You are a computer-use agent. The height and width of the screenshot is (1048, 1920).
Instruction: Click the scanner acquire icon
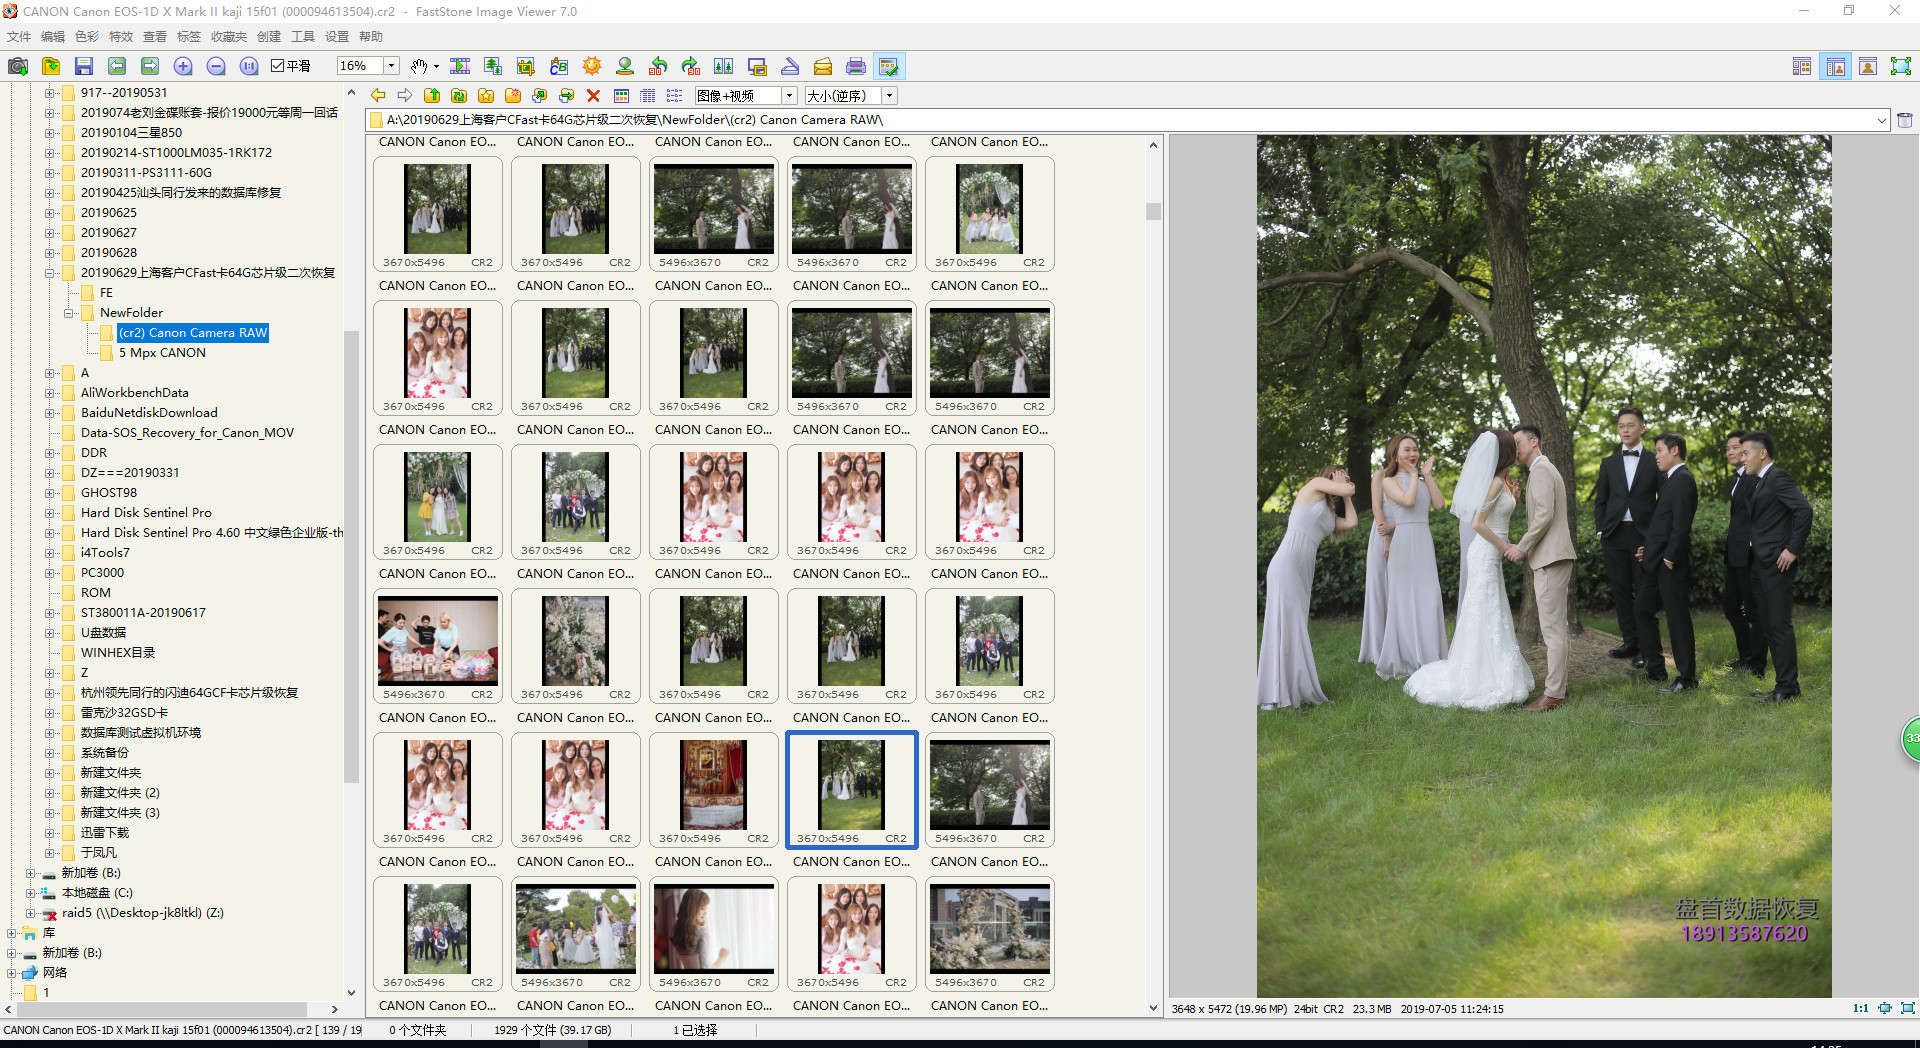point(790,66)
